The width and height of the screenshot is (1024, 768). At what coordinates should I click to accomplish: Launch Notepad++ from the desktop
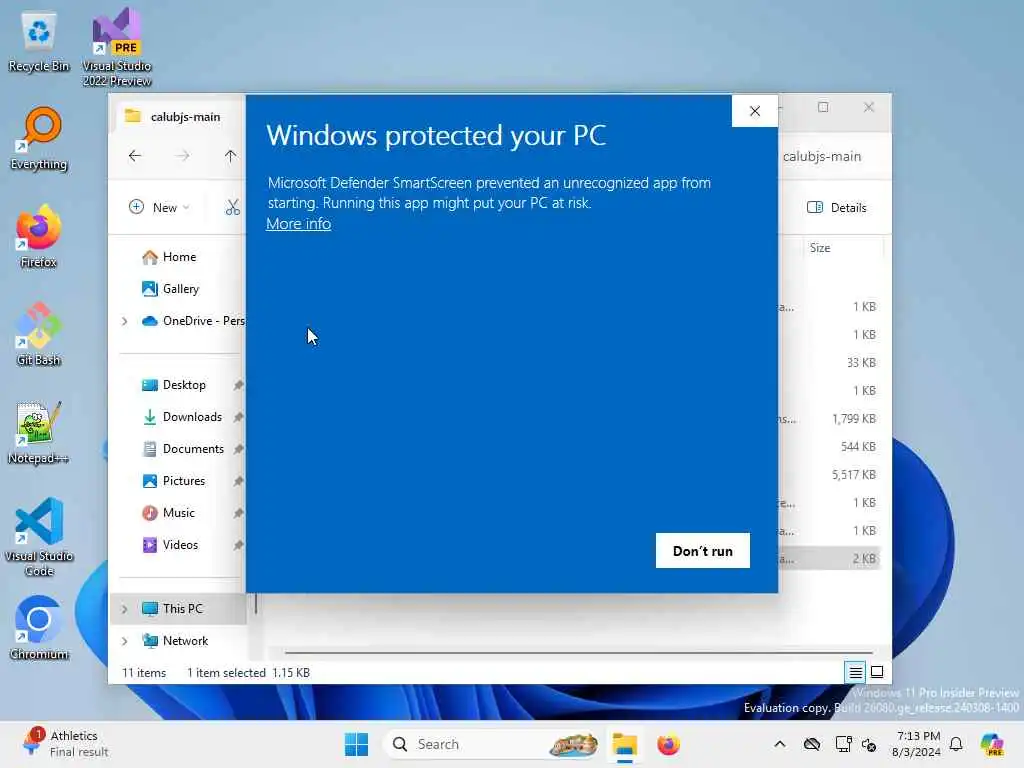39,432
